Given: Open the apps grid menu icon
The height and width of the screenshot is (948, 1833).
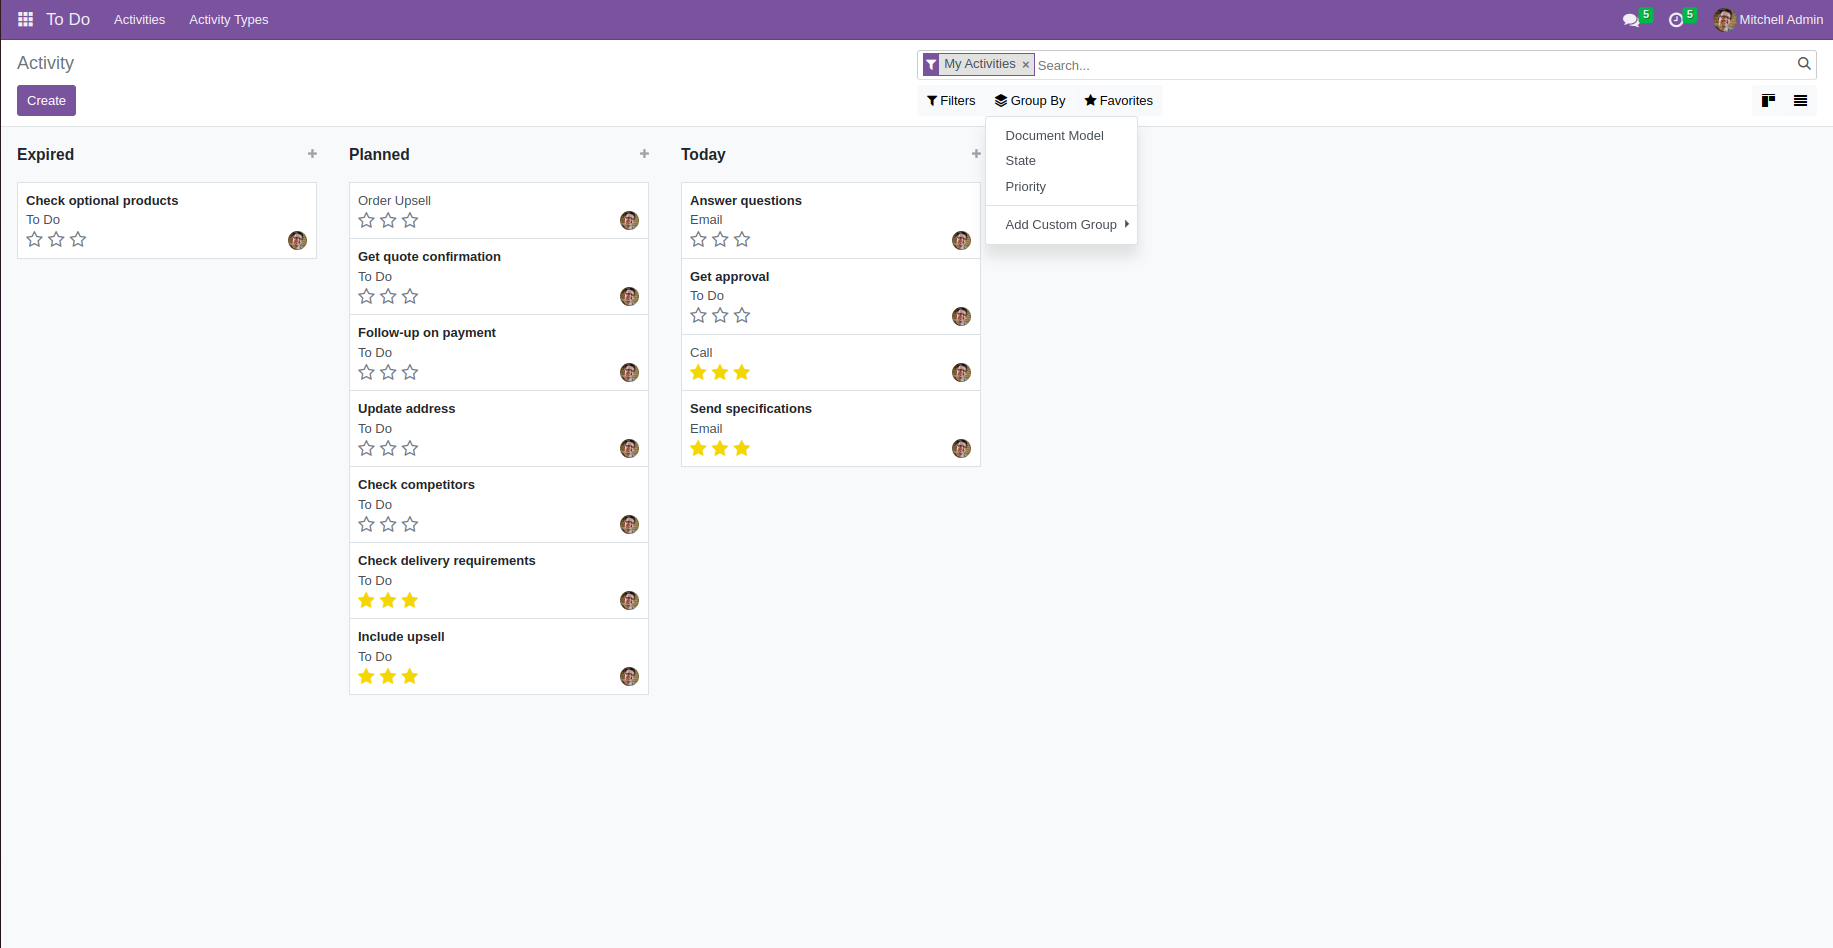Looking at the screenshot, I should (x=26, y=19).
